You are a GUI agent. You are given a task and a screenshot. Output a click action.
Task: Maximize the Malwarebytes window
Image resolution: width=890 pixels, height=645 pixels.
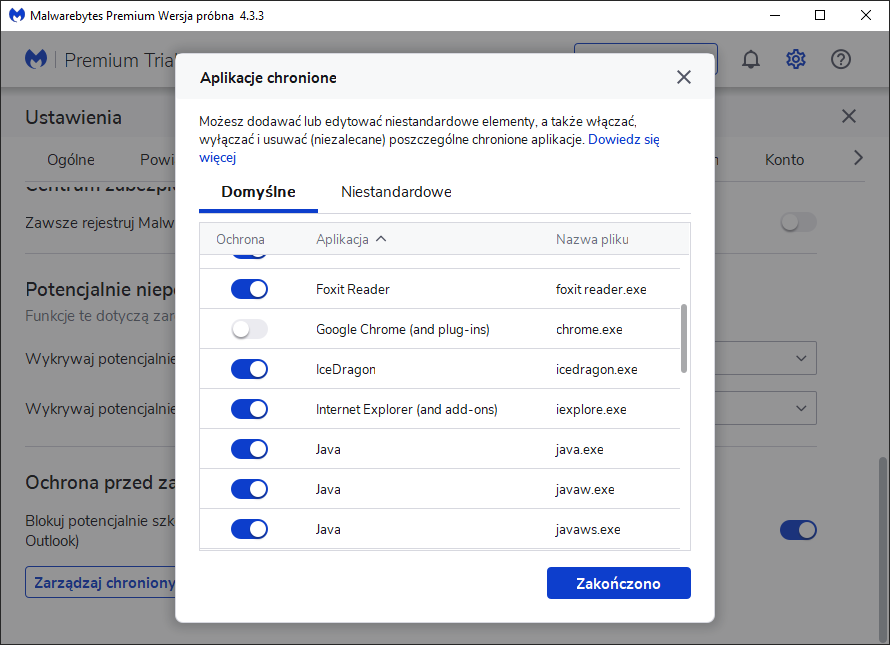coord(820,15)
